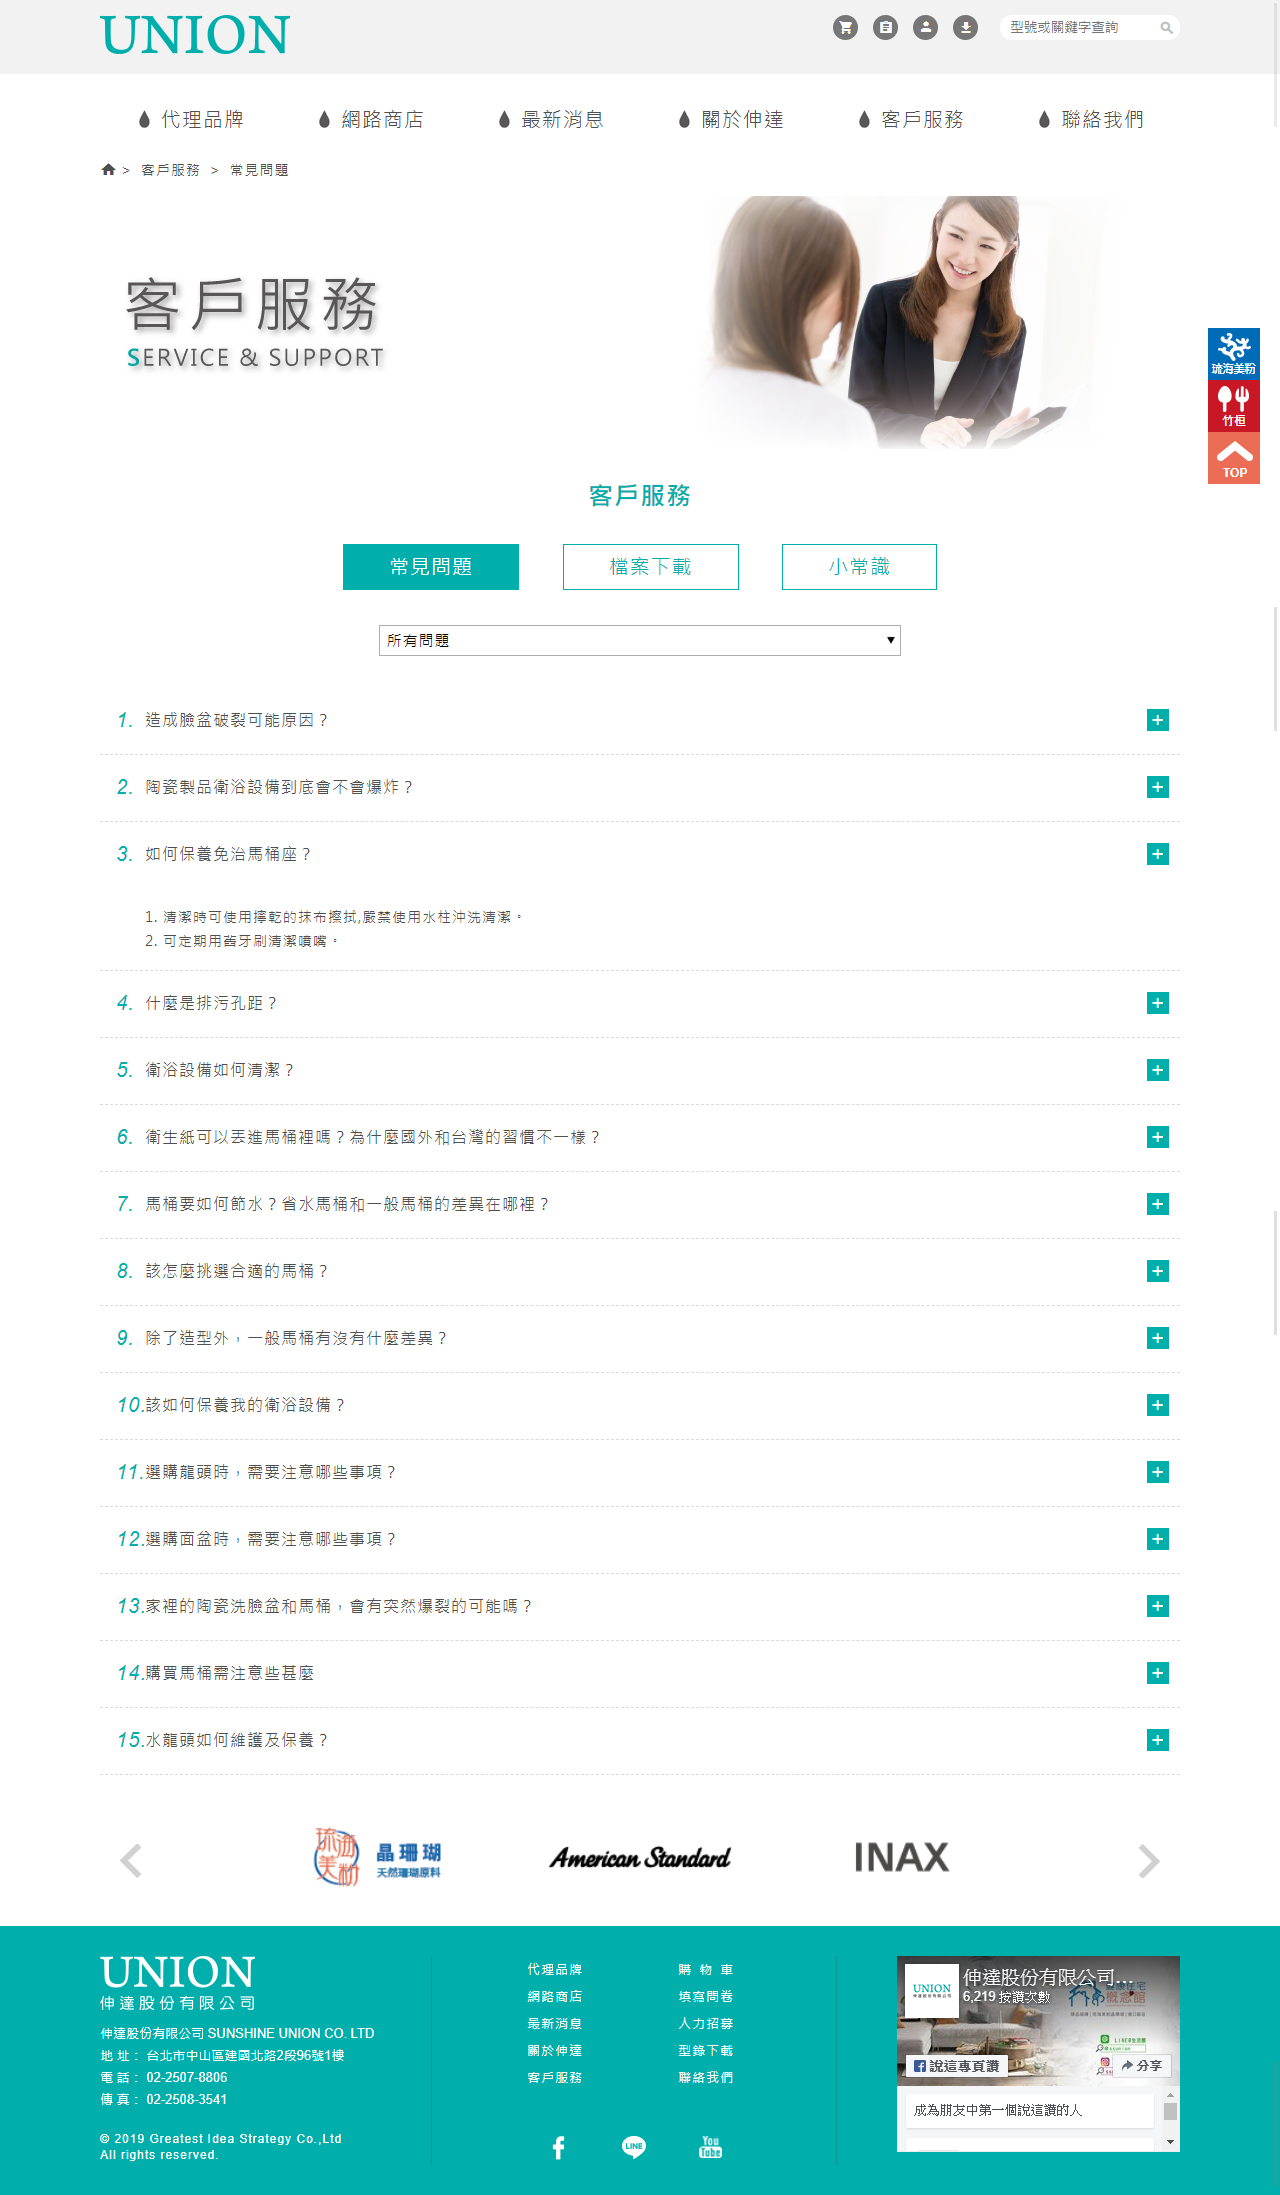Open the YouTube icon in footer
The image size is (1280, 2195).
710,2147
